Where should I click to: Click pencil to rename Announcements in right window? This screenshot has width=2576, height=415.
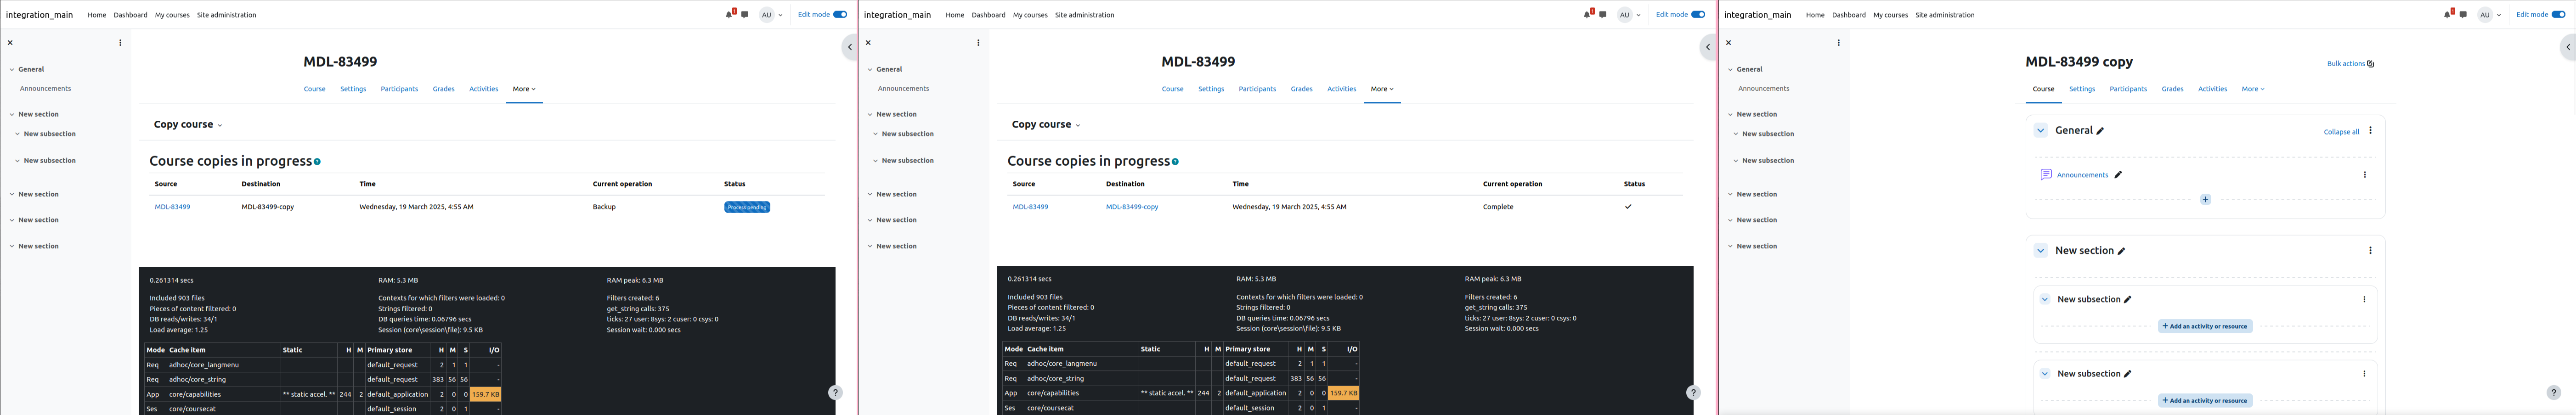(x=2118, y=175)
